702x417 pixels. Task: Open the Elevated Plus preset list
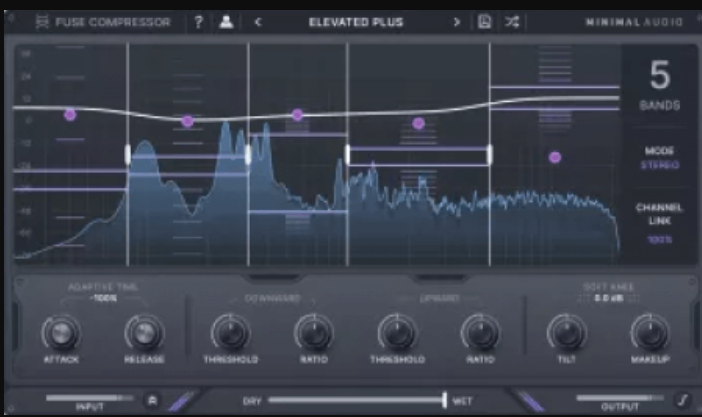356,22
